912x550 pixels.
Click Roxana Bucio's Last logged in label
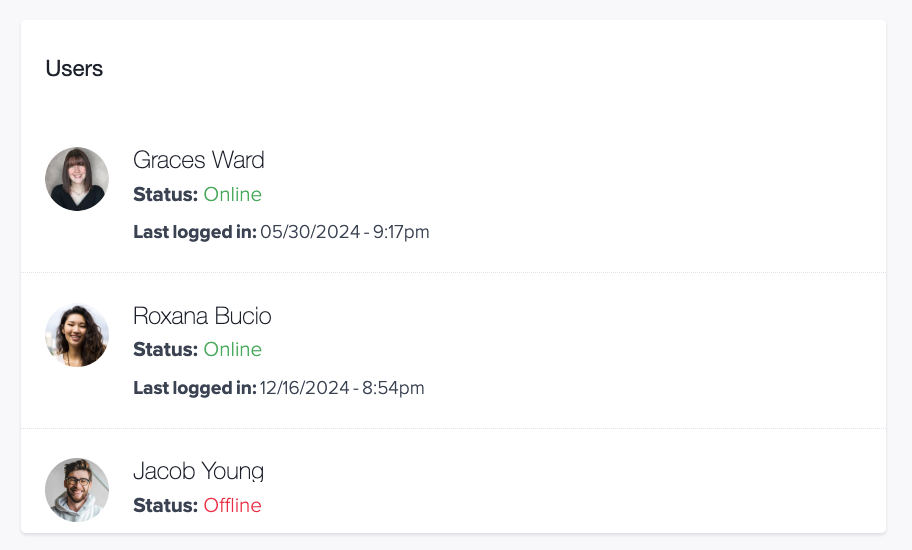[x=195, y=388]
